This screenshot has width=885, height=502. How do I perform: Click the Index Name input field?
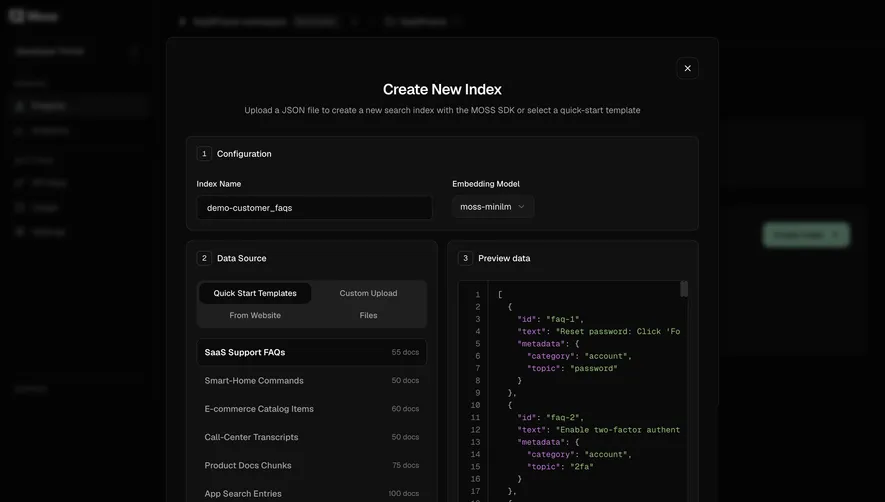click(x=314, y=208)
